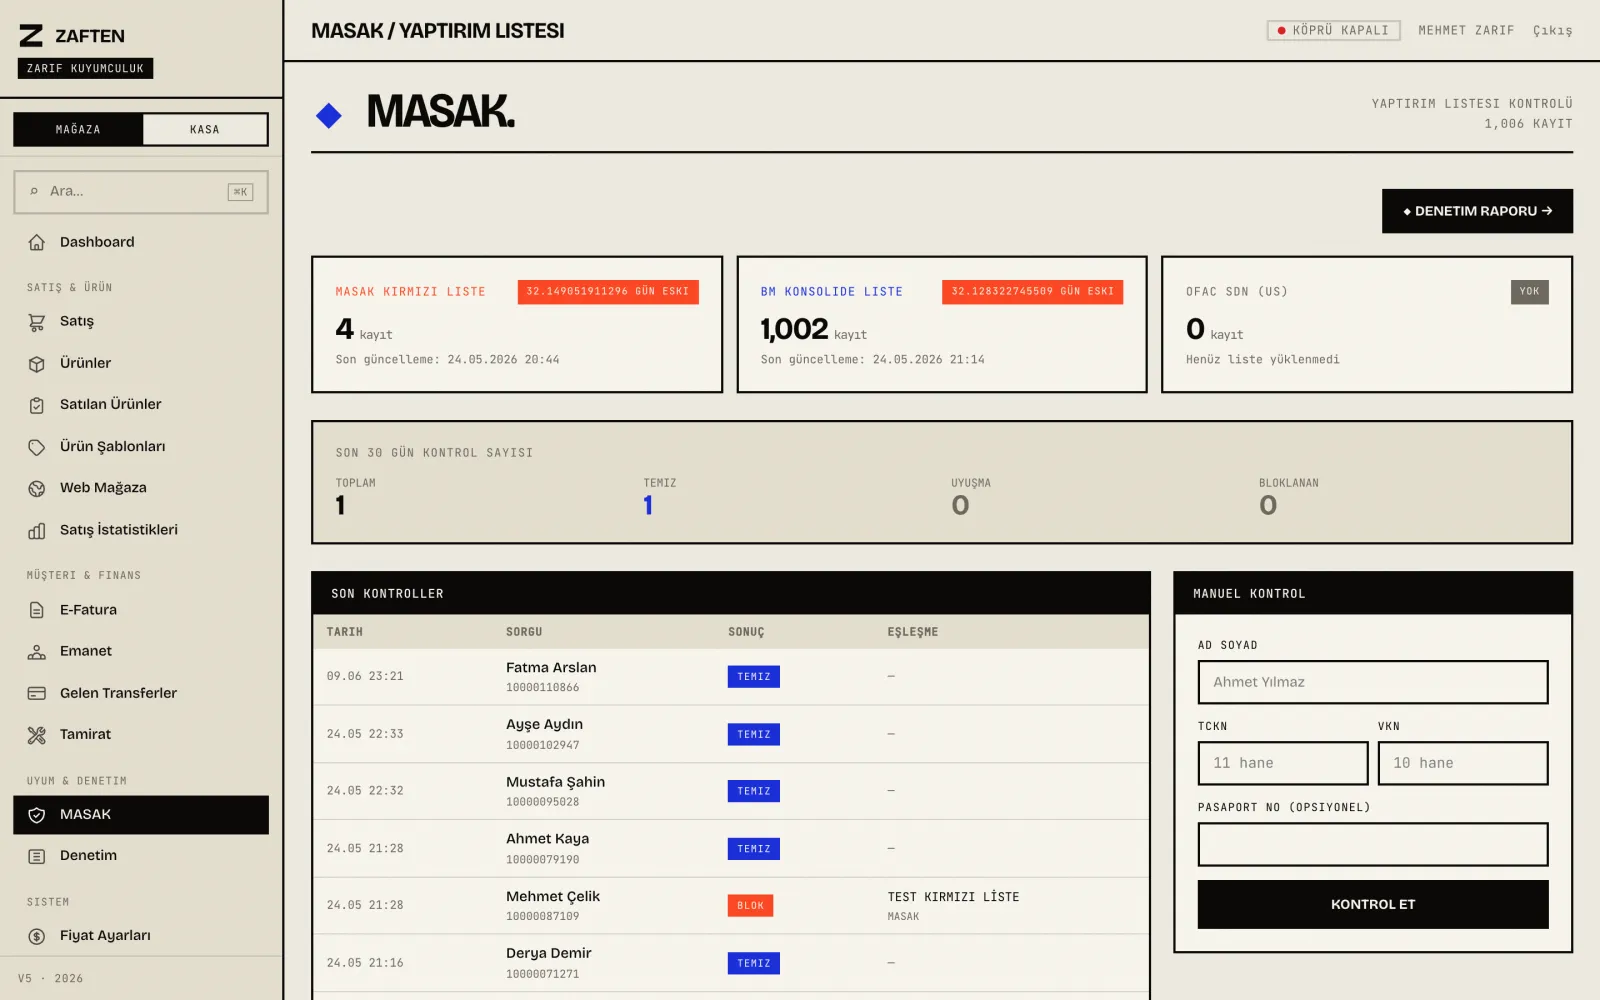This screenshot has height=1000, width=1600.
Task: Open Gelen Transferler in sidebar
Action: click(x=141, y=693)
